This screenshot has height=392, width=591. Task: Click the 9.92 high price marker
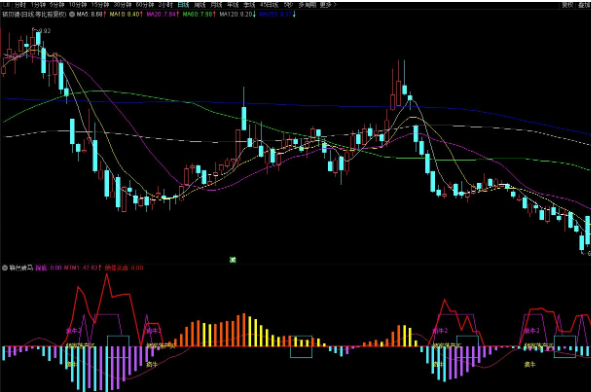pos(44,31)
